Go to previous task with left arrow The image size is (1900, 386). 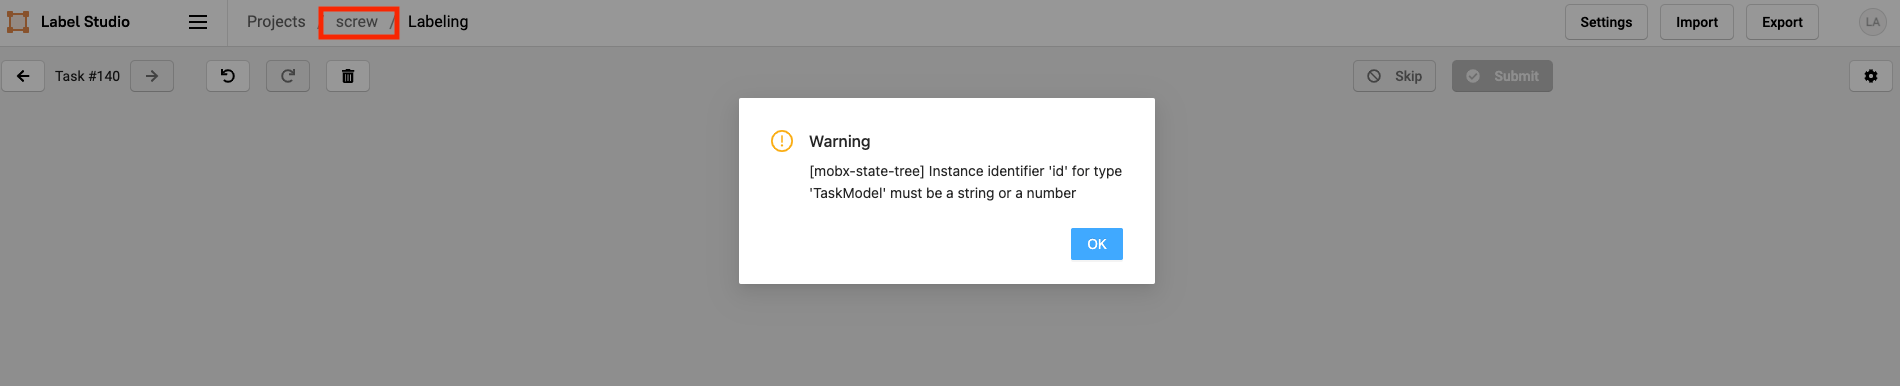(x=23, y=76)
